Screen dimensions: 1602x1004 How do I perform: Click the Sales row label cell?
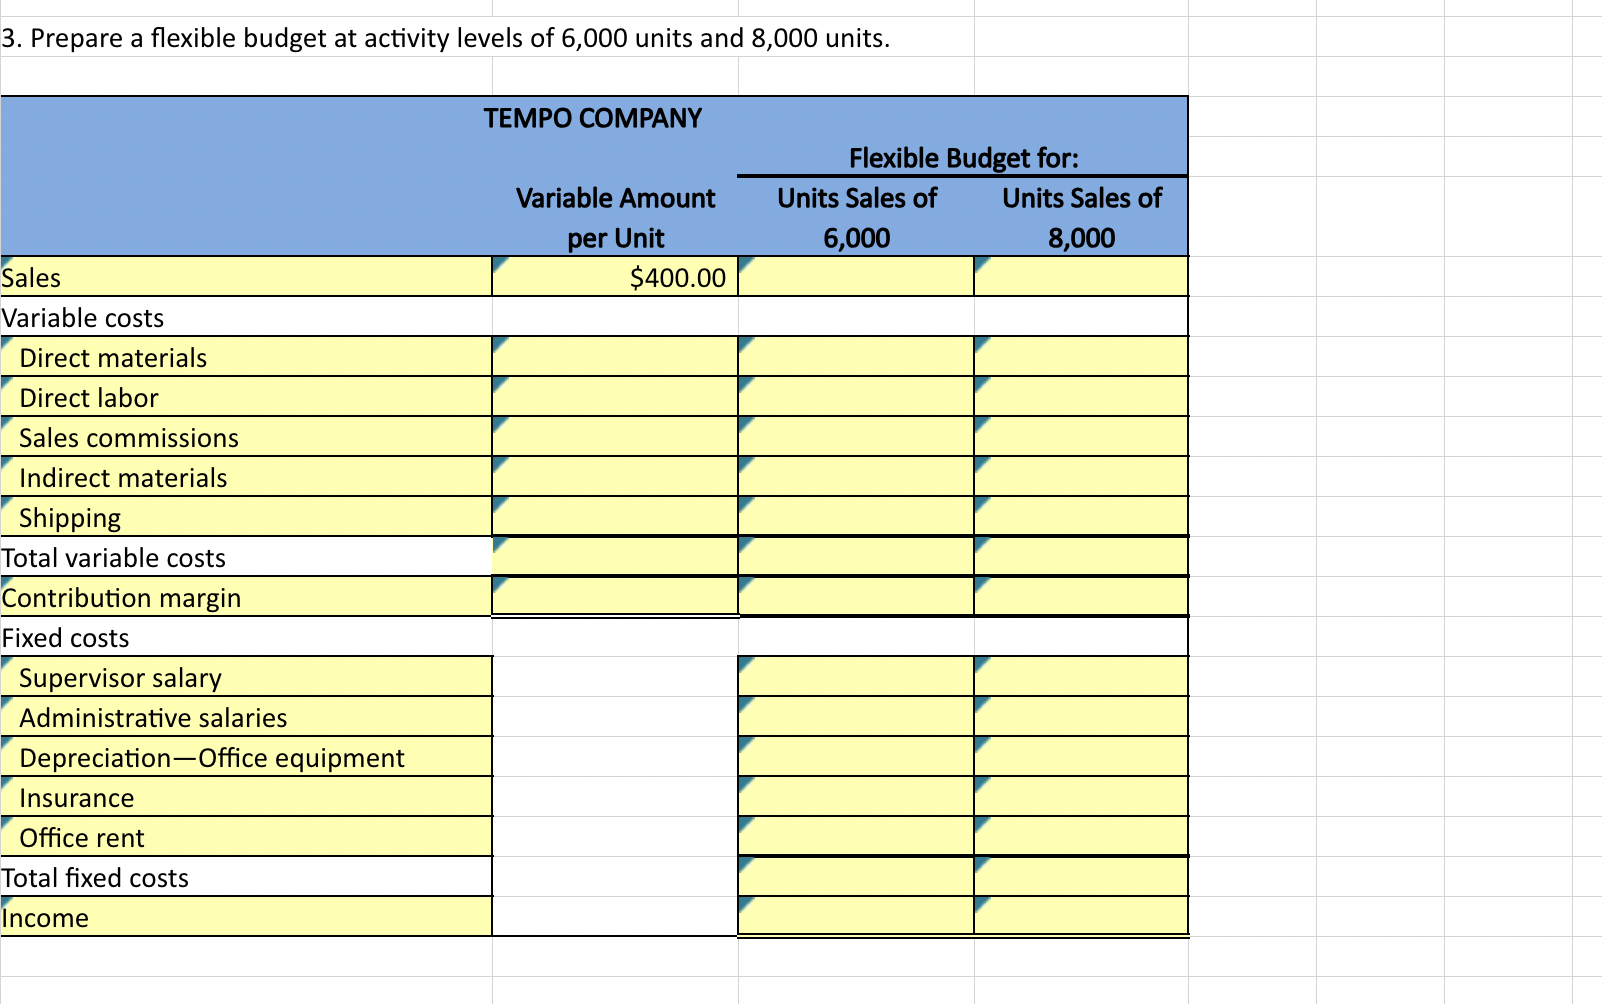pyautogui.click(x=246, y=277)
